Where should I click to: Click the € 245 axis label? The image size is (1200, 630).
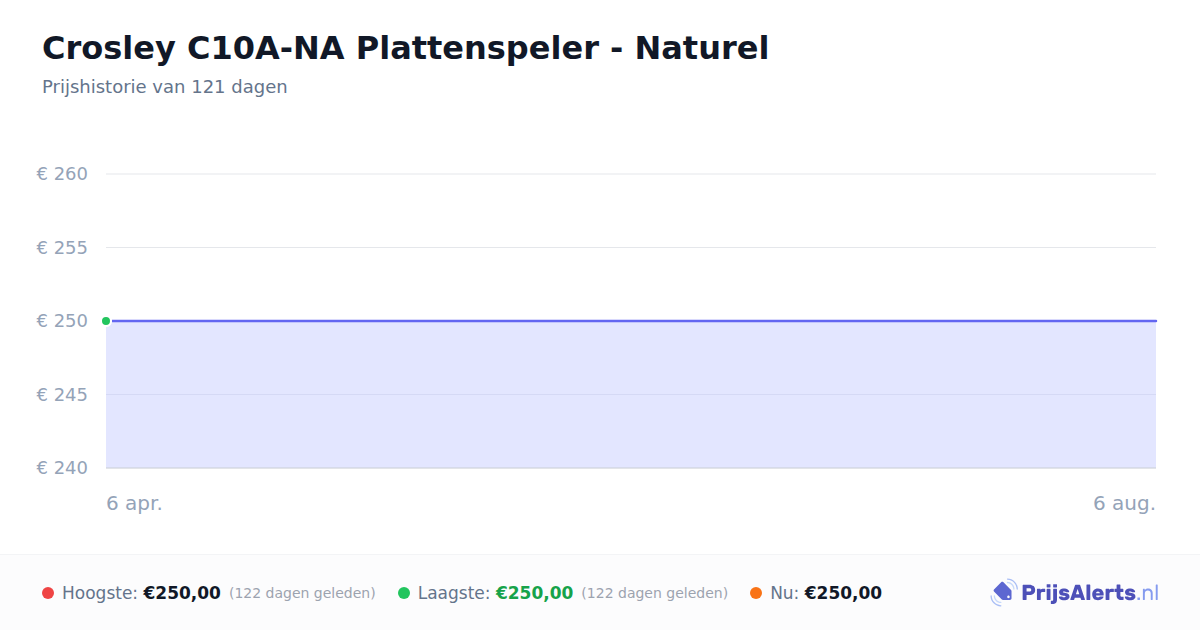[62, 395]
